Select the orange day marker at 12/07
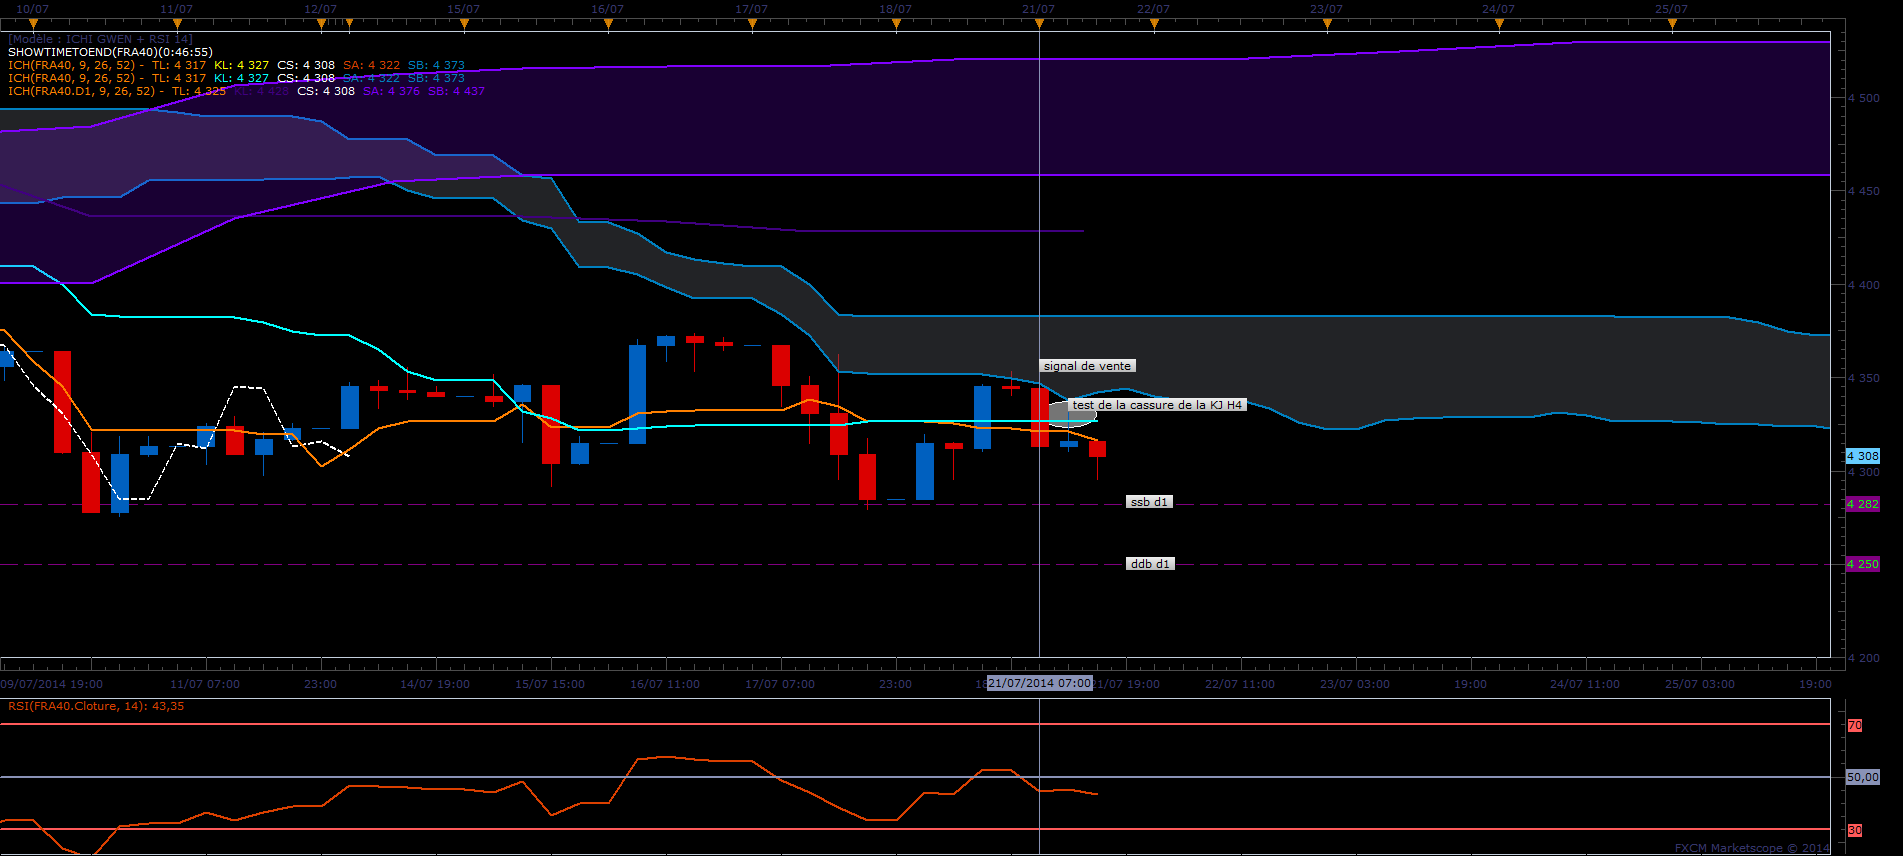 320,24
